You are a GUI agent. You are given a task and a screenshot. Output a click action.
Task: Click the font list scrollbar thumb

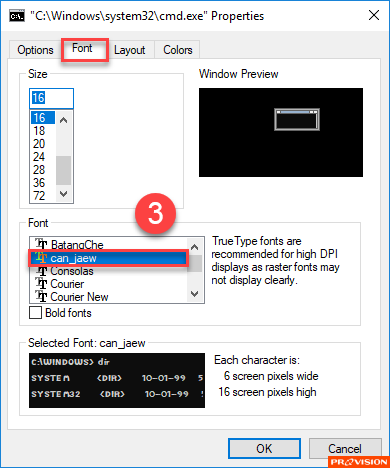[195, 264]
